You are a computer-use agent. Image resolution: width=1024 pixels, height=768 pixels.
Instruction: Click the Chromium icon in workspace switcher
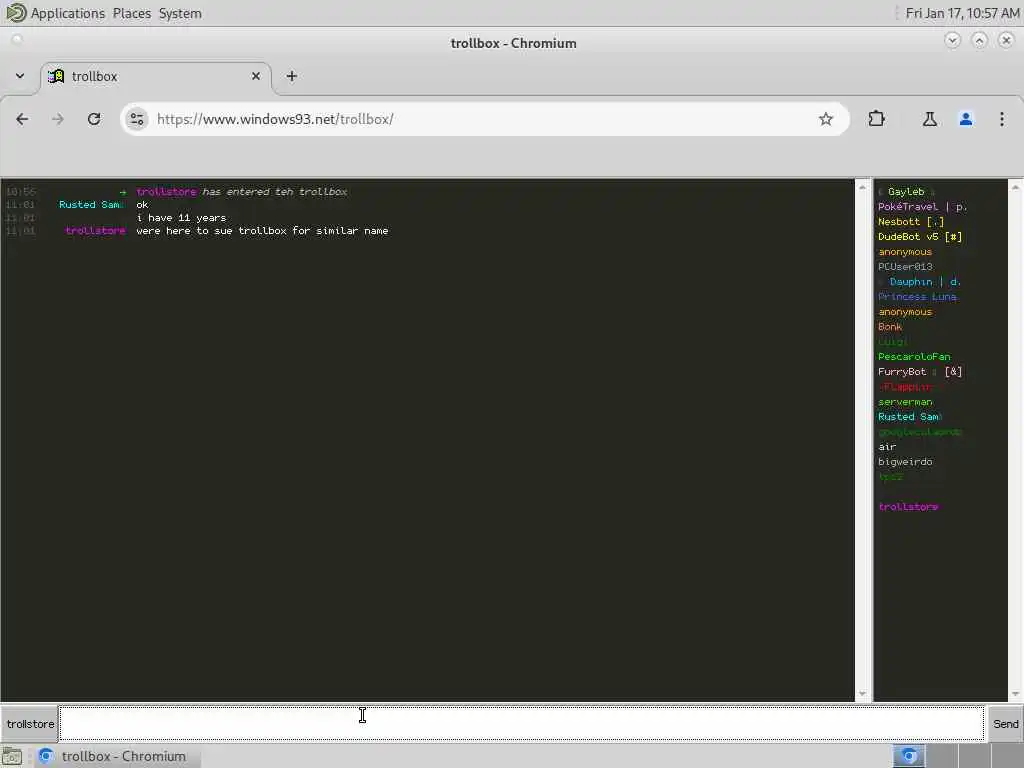[908, 756]
